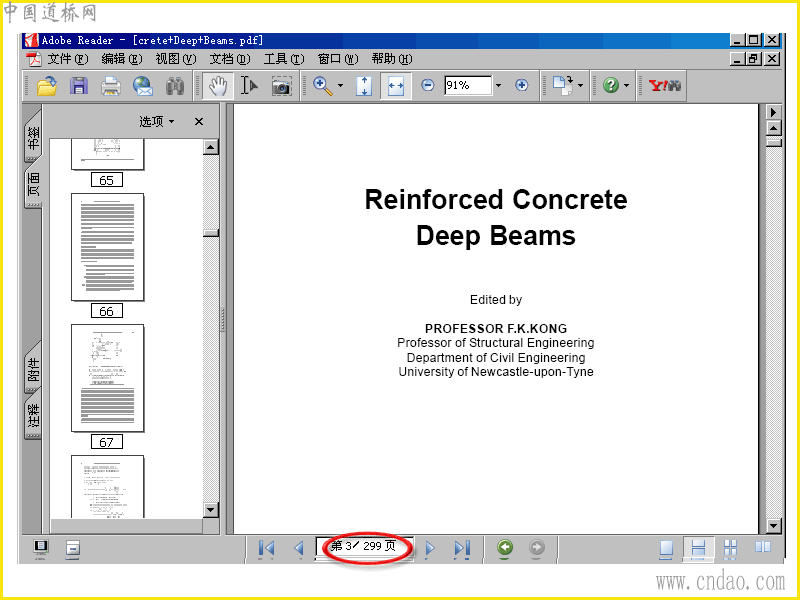The height and width of the screenshot is (600, 800).
Task: Open the 编辑(E) menu
Action: [121, 59]
